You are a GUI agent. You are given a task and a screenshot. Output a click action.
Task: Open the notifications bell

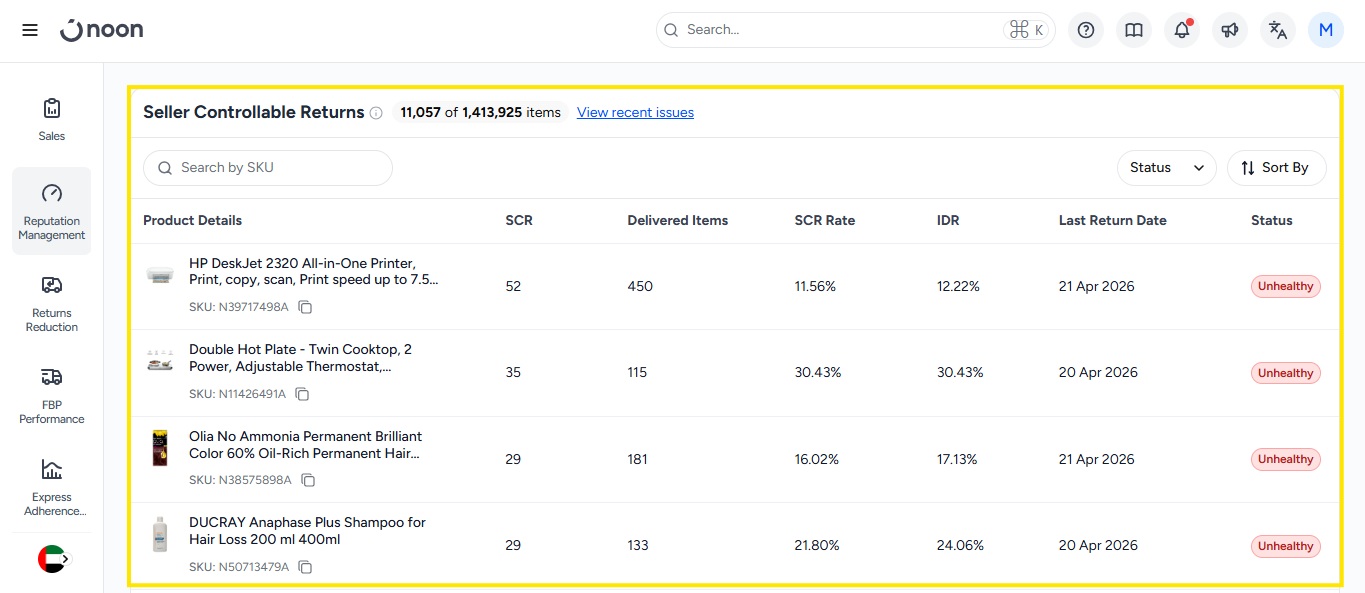[x=1182, y=30]
